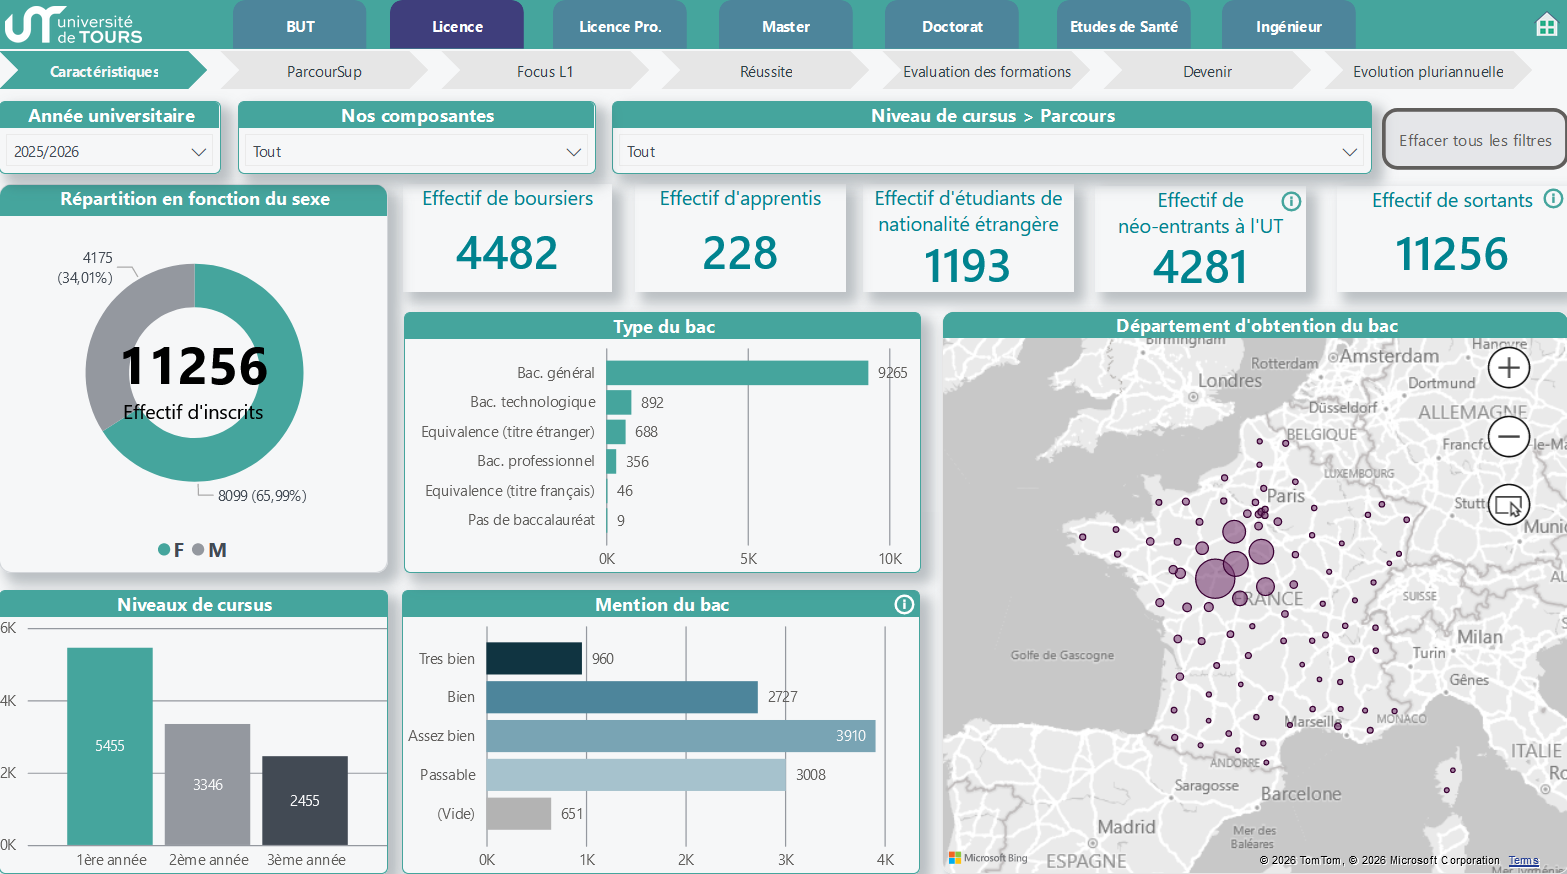Click Effacer tous les filtres
Image resolution: width=1567 pixels, height=874 pixels.
tap(1475, 140)
